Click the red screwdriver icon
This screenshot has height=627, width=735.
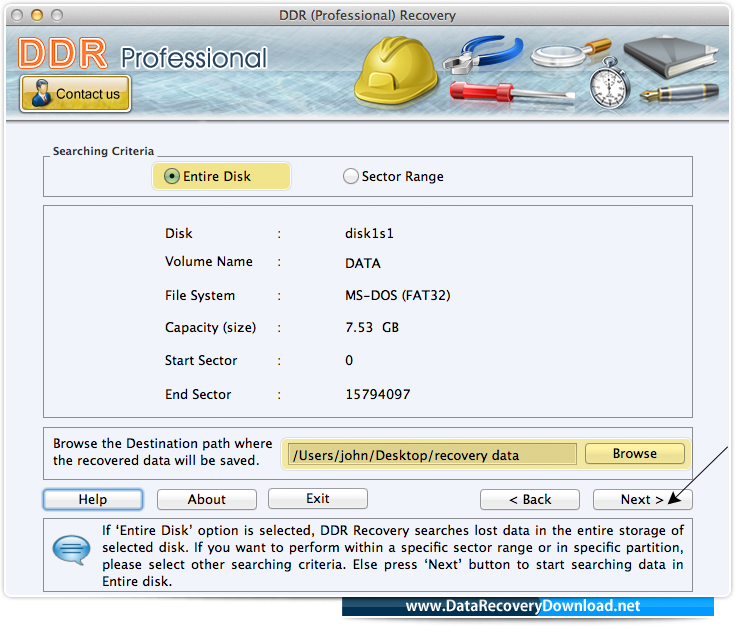[x=512, y=92]
